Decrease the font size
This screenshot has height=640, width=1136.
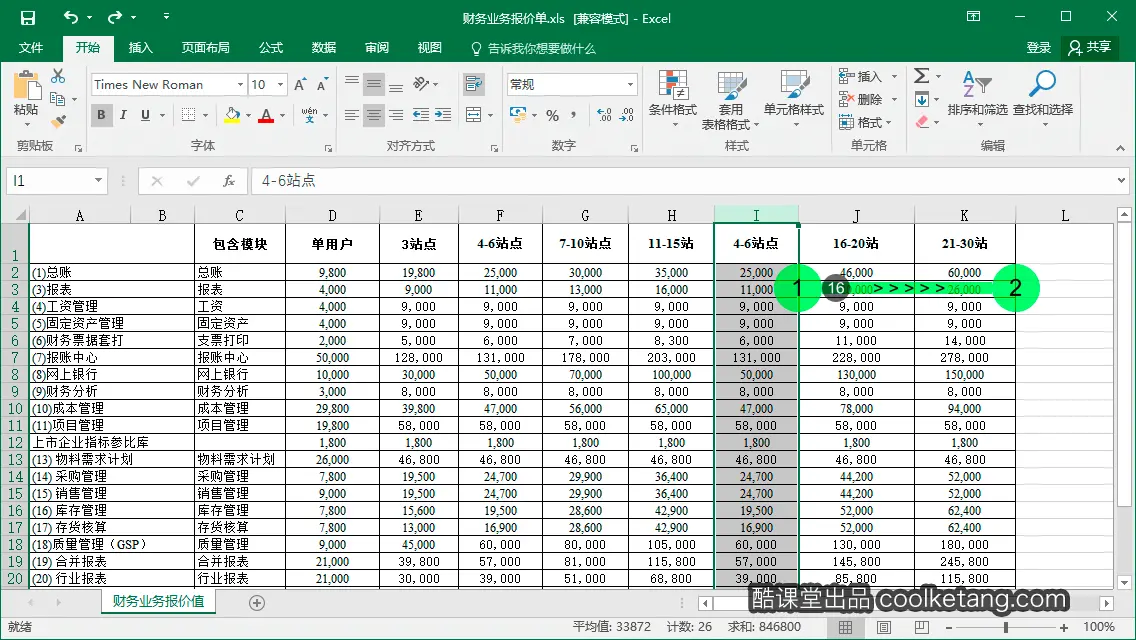pyautogui.click(x=322, y=85)
